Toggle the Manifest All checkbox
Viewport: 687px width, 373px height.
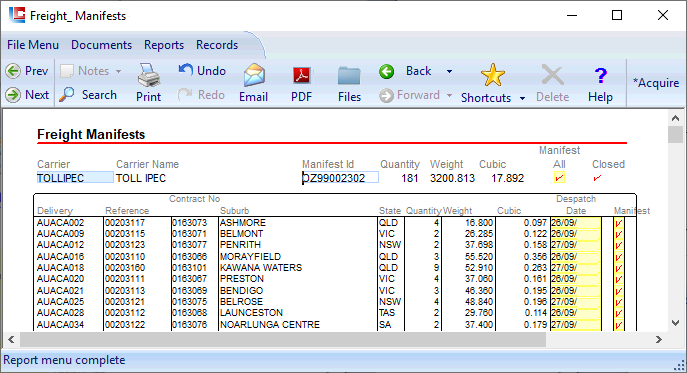point(559,178)
